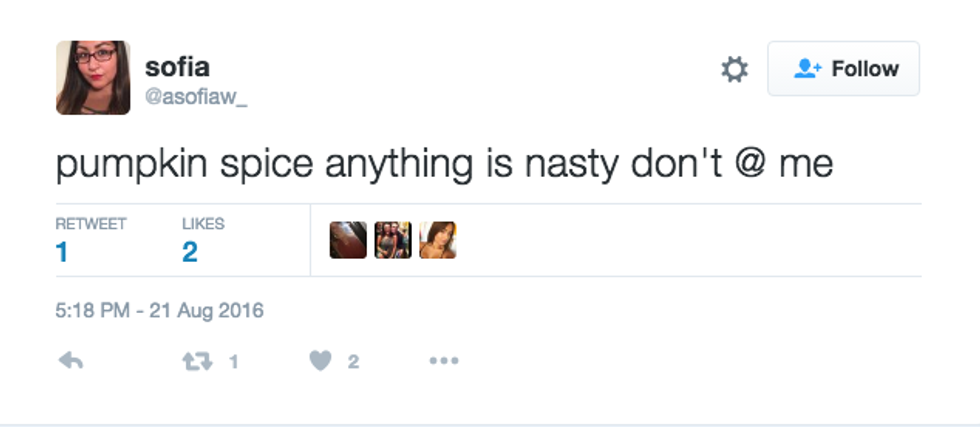Open the three-dot more actions icon

pos(443,362)
